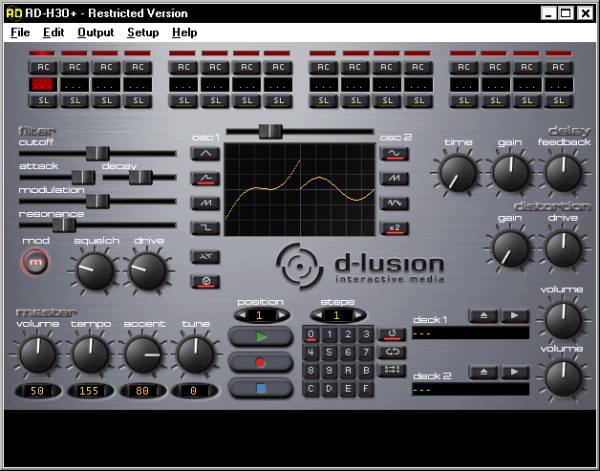Select the sine waveform for osc 2
This screenshot has width=600, height=471.
(394, 154)
